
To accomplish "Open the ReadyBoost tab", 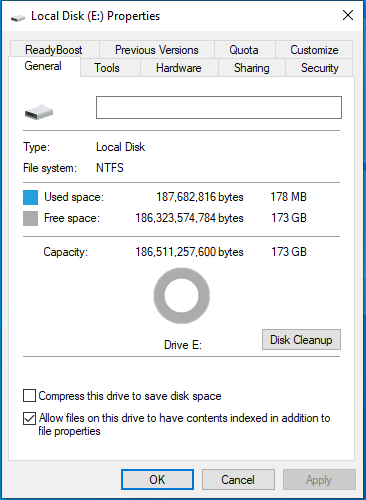I will (x=54, y=50).
